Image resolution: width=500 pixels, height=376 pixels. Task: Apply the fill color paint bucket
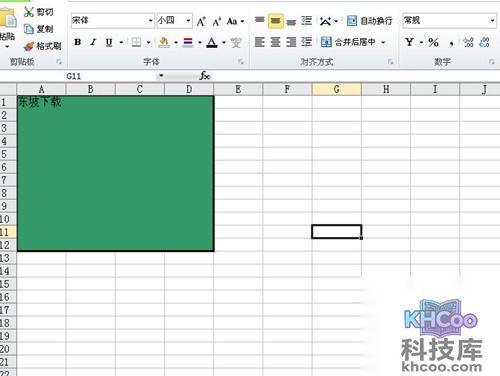point(164,42)
